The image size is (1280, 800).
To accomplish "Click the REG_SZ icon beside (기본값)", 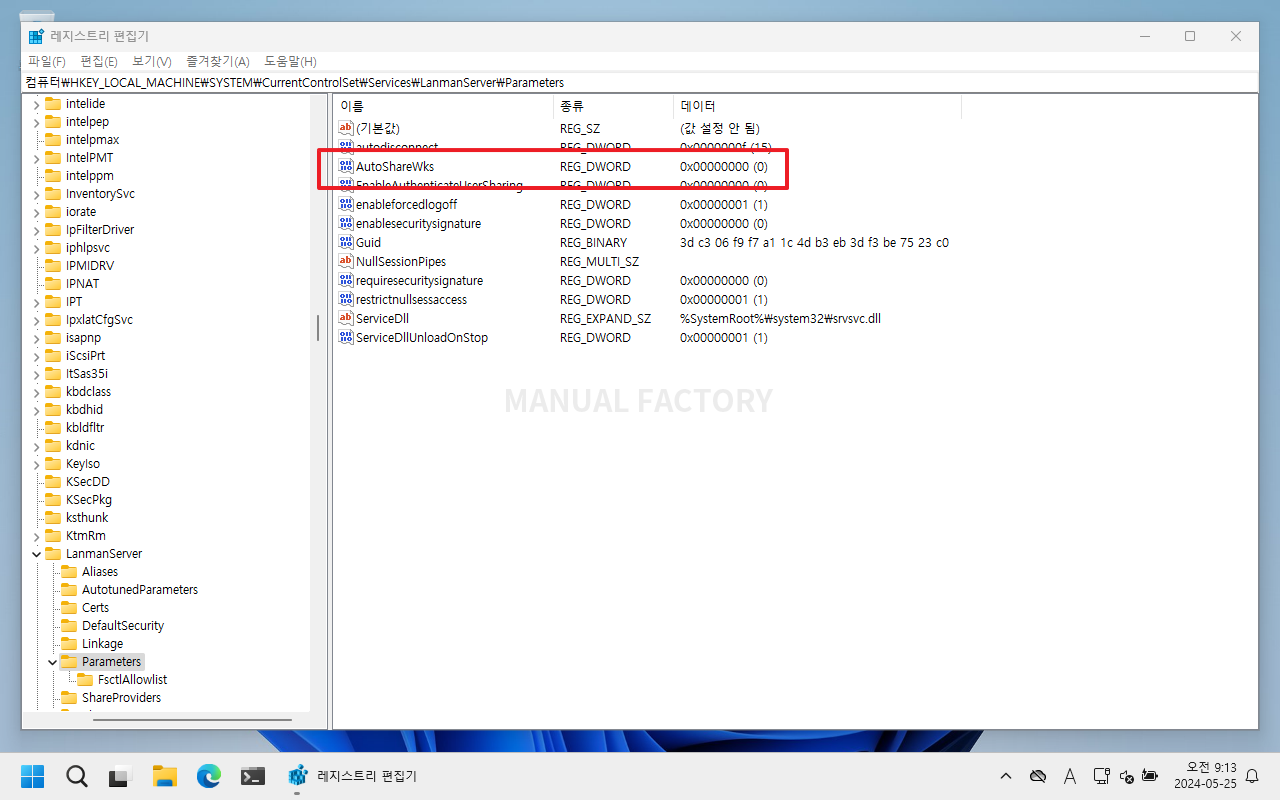I will [345, 128].
